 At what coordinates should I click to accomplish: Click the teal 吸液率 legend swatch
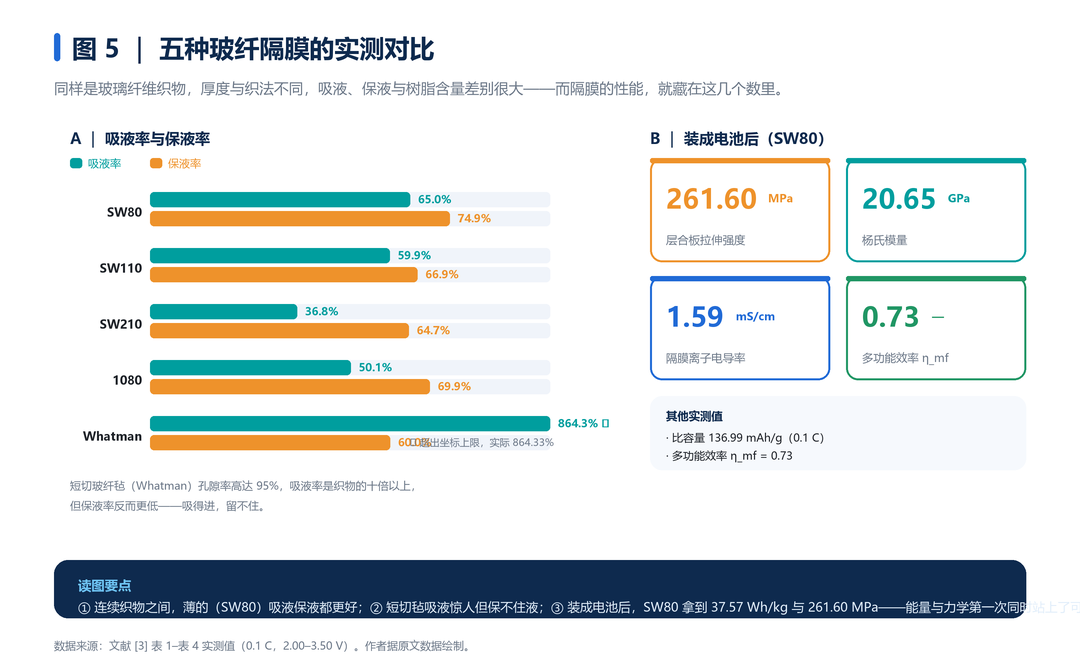pyautogui.click(x=76, y=163)
